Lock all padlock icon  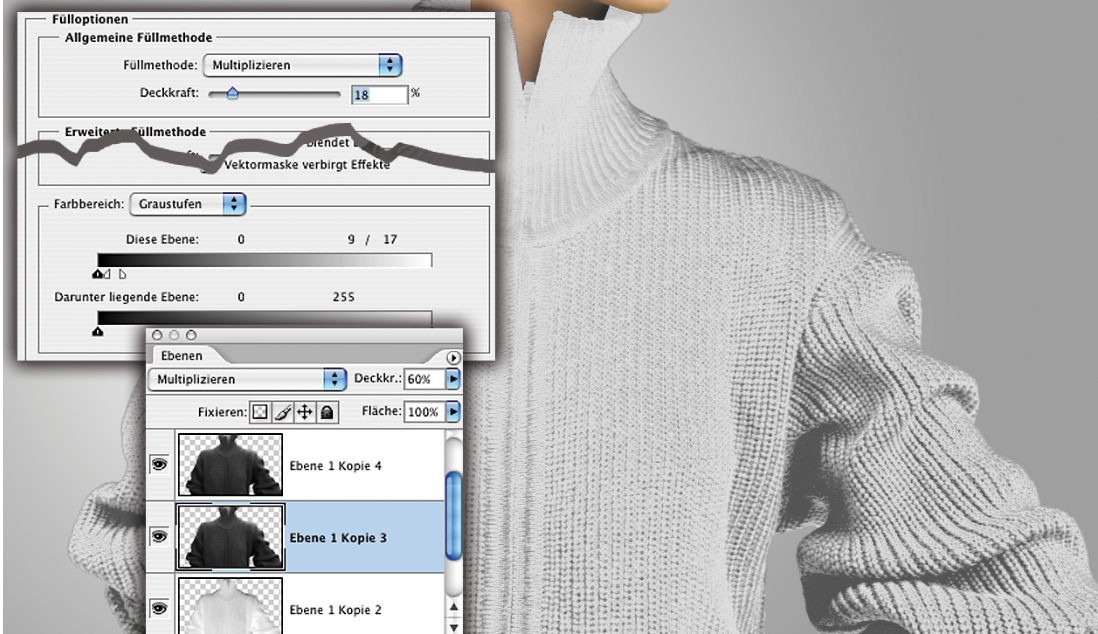coord(327,412)
